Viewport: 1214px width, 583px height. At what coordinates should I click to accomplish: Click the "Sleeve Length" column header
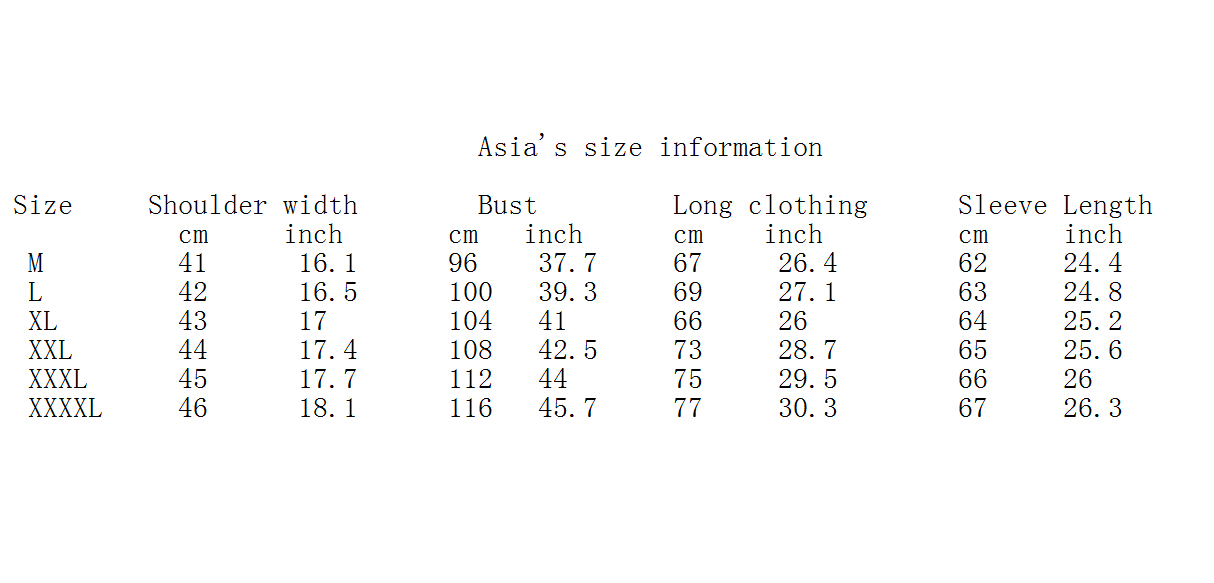pos(1054,206)
